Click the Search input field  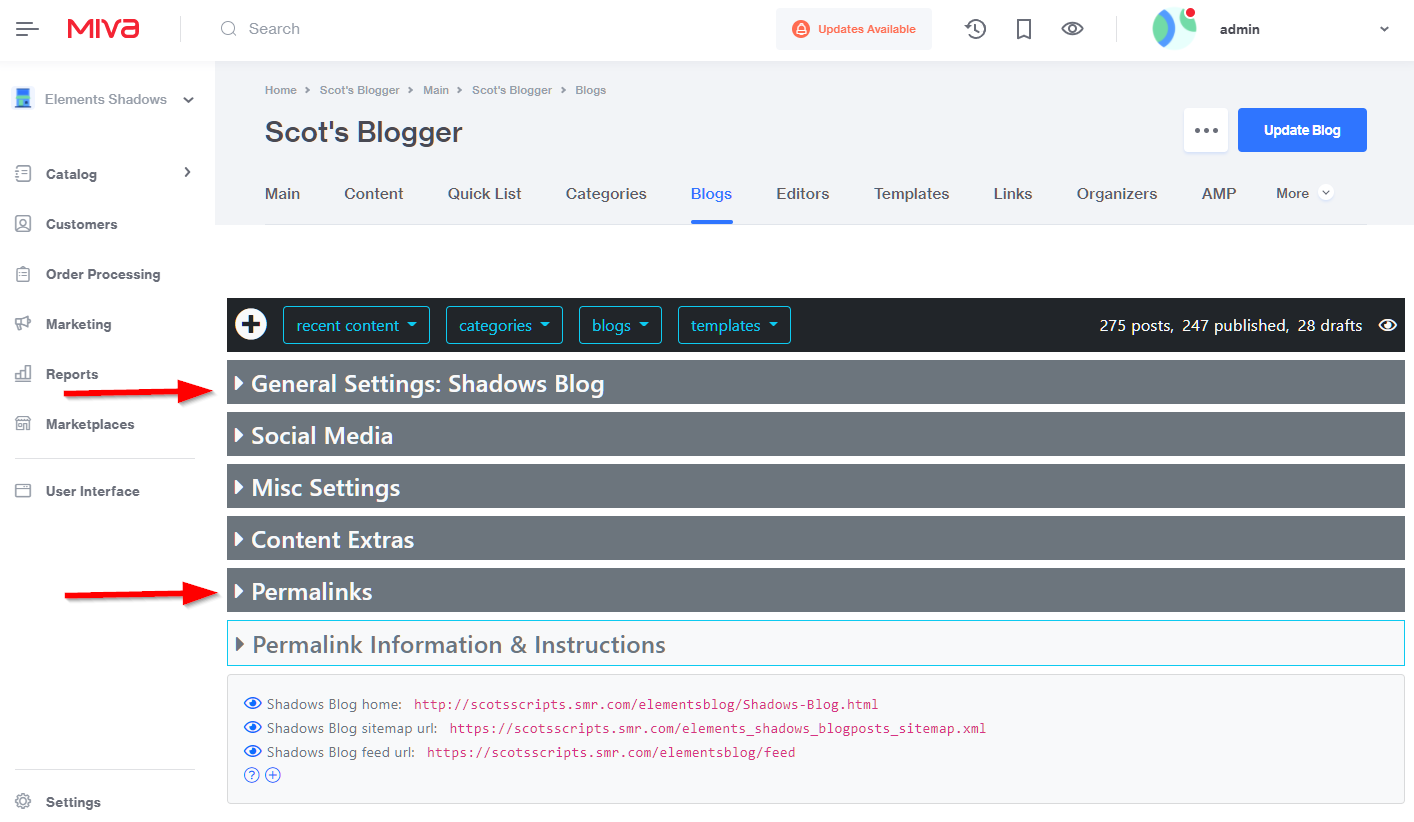(x=400, y=29)
